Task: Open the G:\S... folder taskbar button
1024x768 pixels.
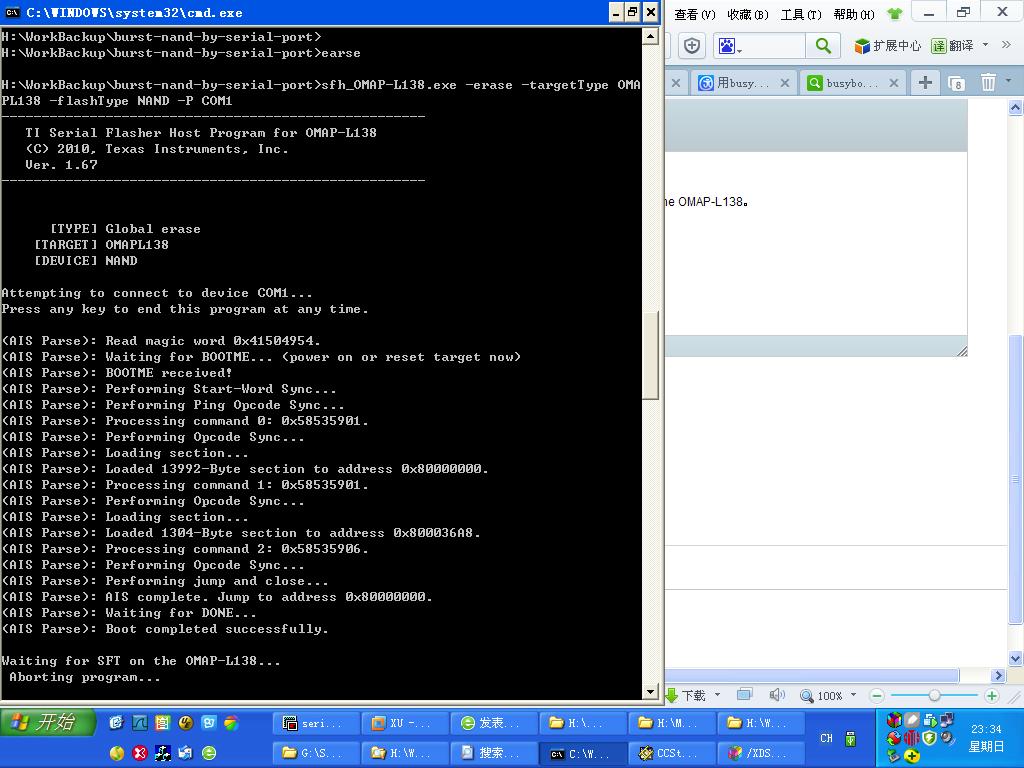Action: click(x=316, y=753)
